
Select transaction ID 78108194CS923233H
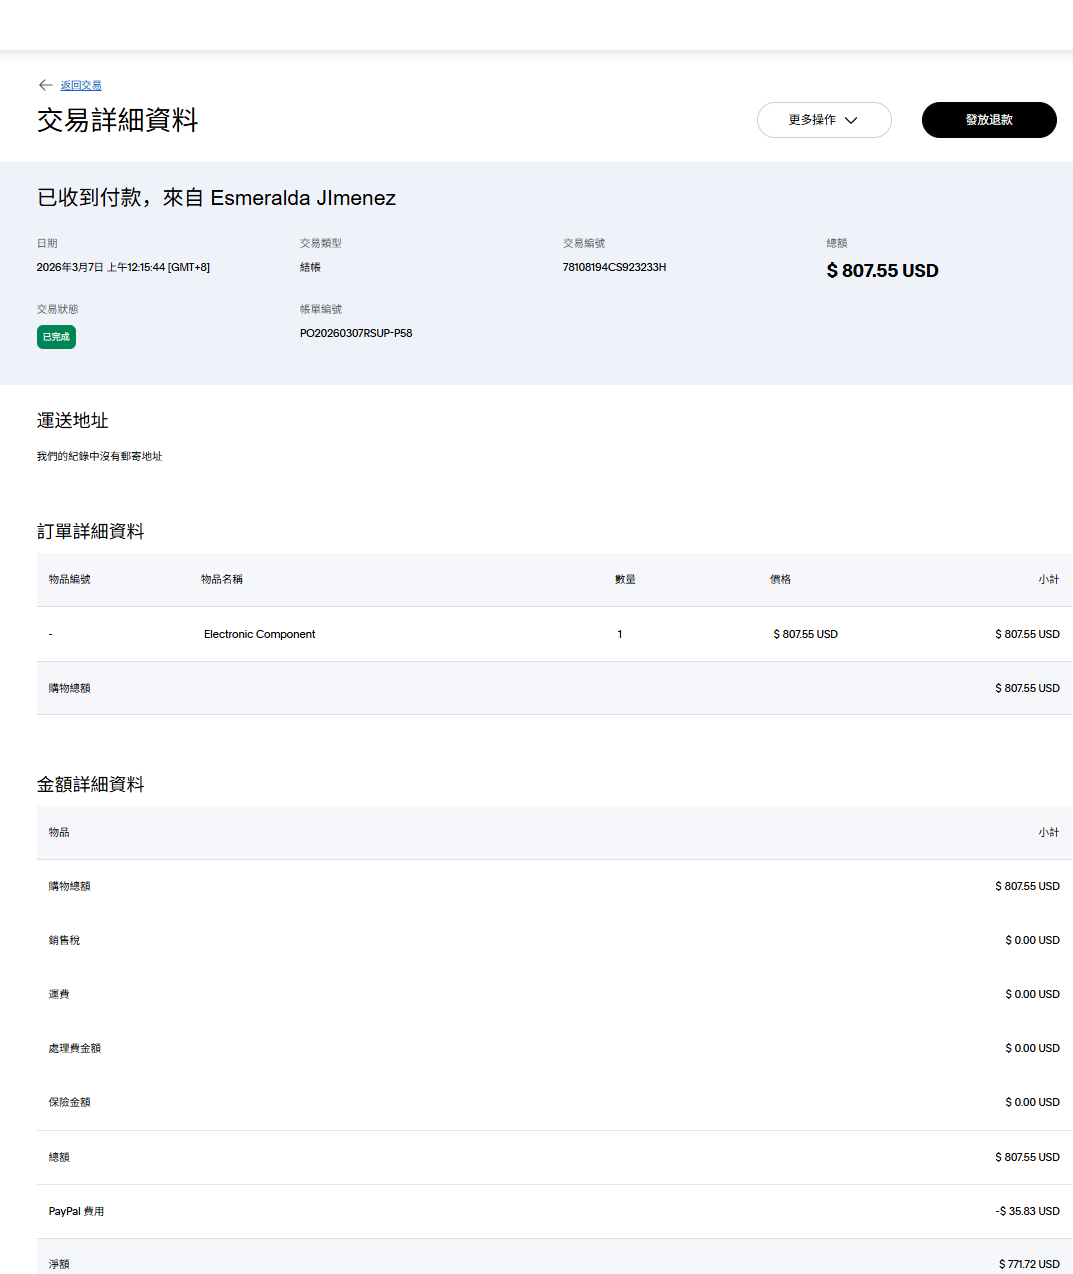(614, 267)
